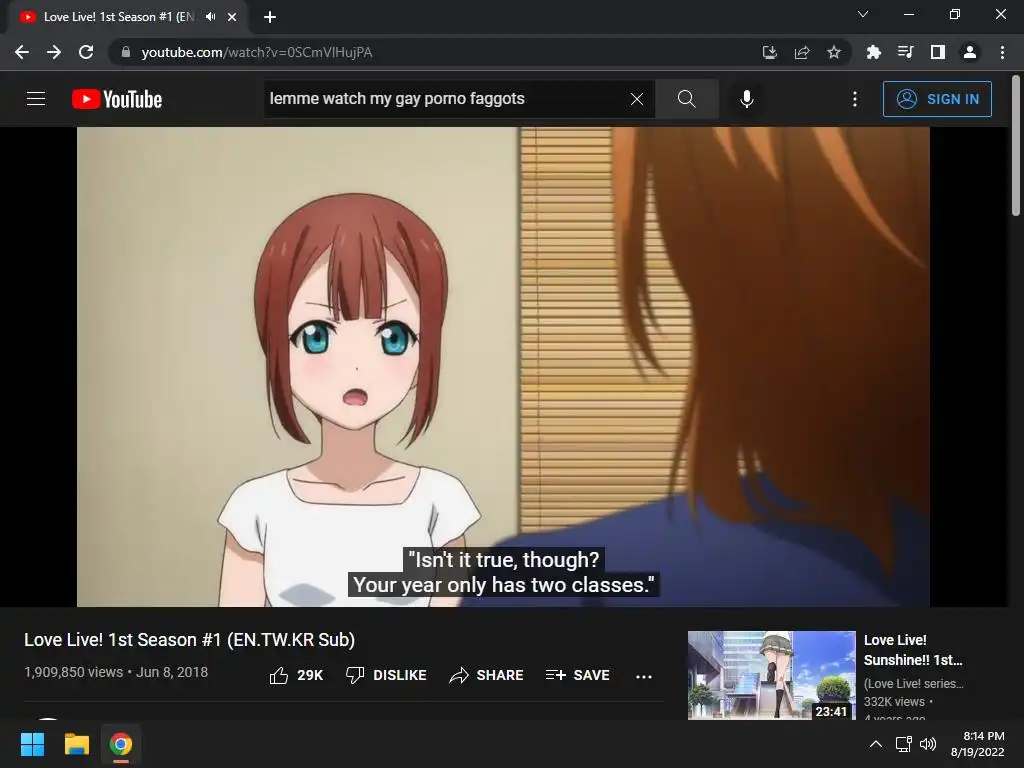Reload the page
The image size is (1024, 768).
pyautogui.click(x=86, y=52)
